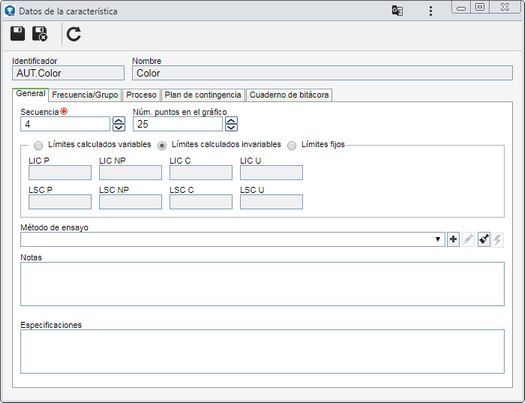This screenshot has height=403, width=525.
Task: Add a new Método de ensayo with plus icon
Action: (453, 239)
